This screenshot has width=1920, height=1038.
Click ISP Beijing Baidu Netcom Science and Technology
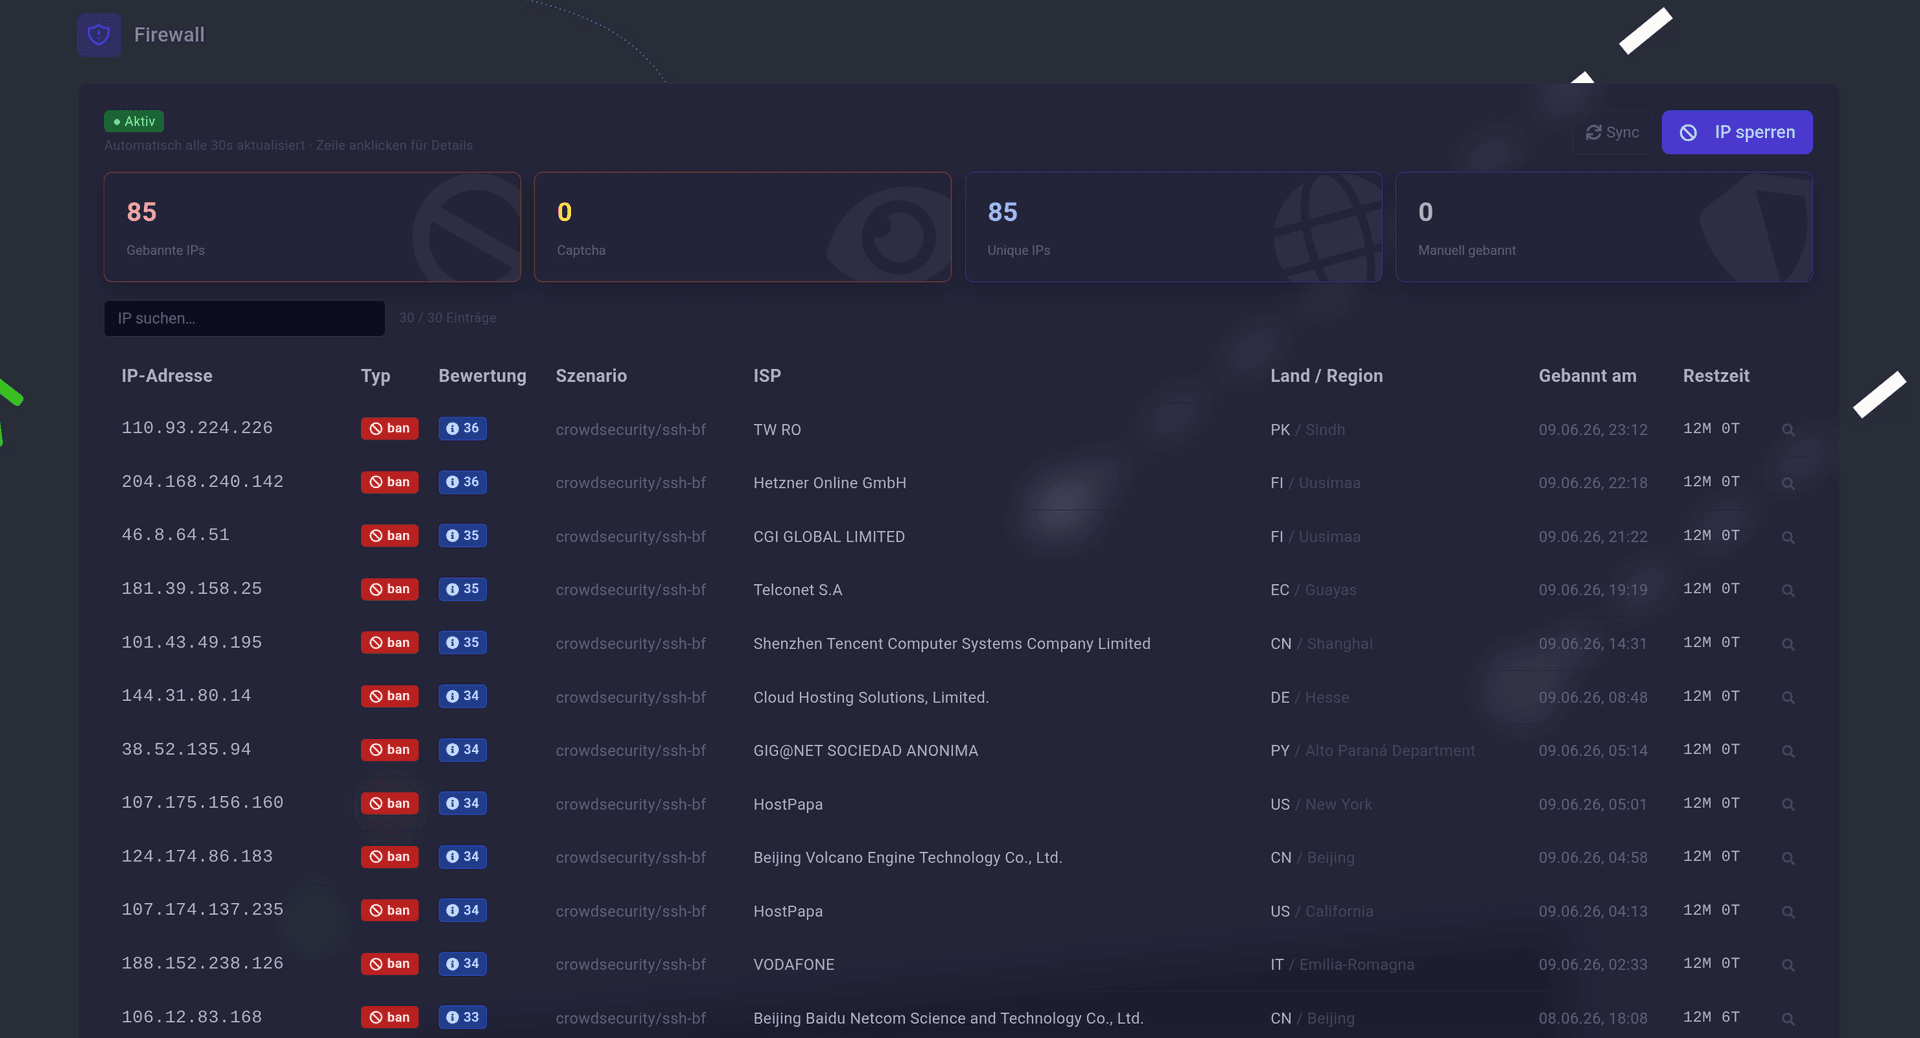(948, 1019)
